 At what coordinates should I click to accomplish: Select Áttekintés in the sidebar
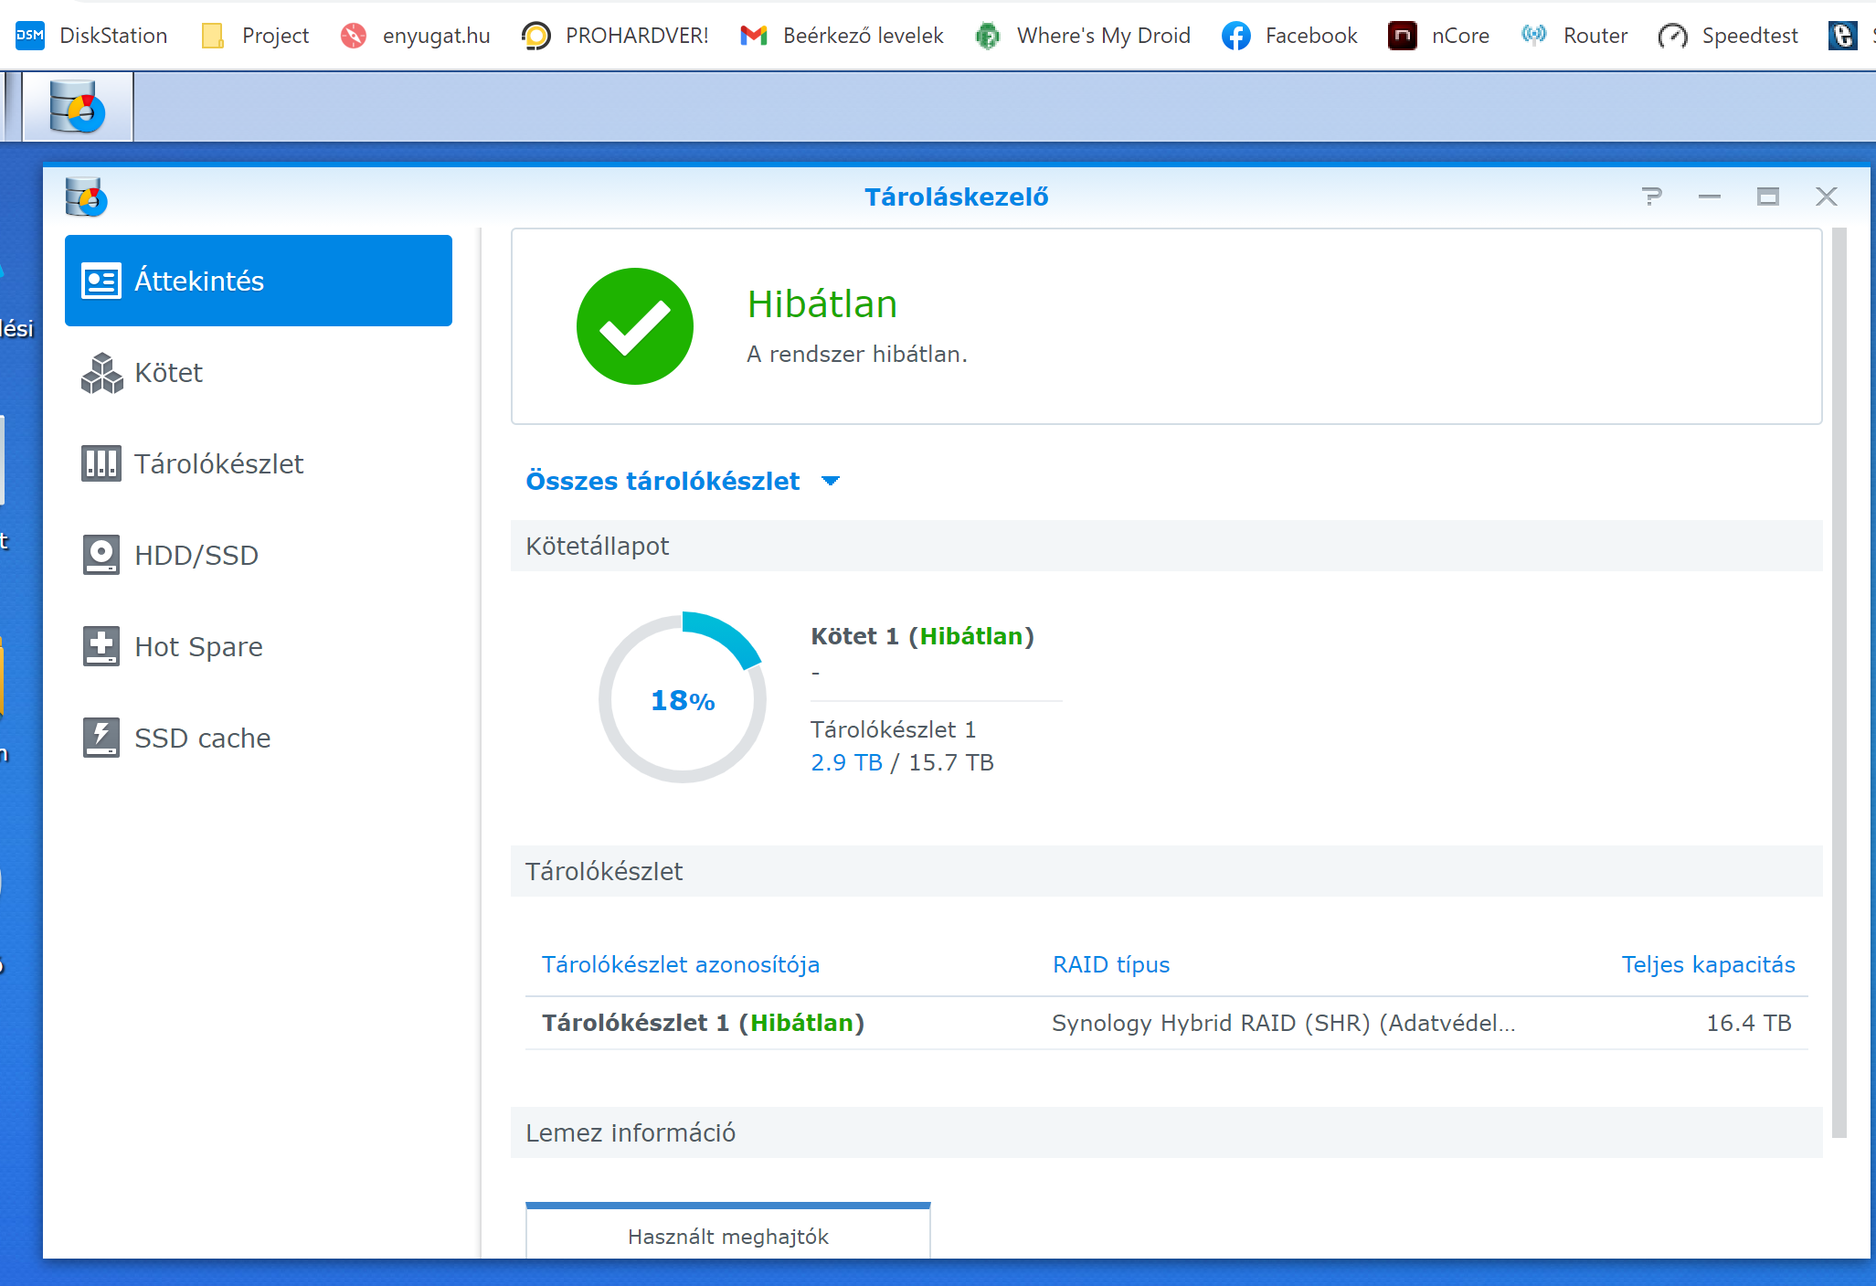(x=258, y=281)
